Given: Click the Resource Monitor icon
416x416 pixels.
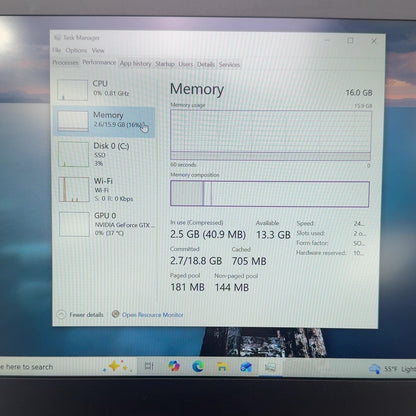Looking at the screenshot, I should (115, 314).
